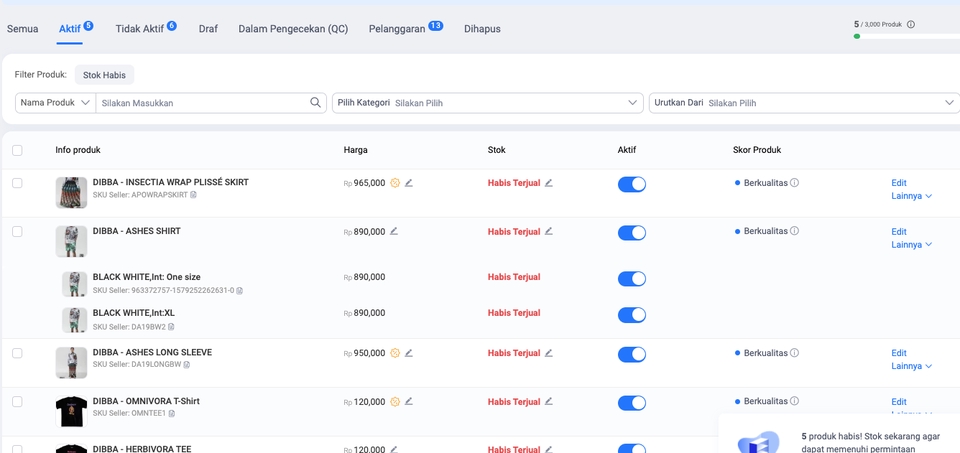Viewport: 960px width, 453px height.
Task: Edit price pencil for ASHES LONG SLEEVE
Action: (x=409, y=353)
